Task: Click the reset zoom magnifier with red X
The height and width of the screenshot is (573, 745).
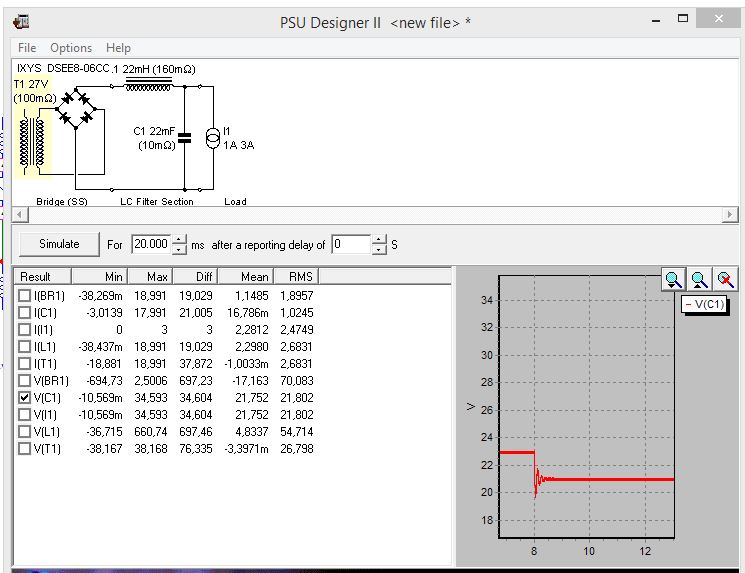Action: coord(725,281)
